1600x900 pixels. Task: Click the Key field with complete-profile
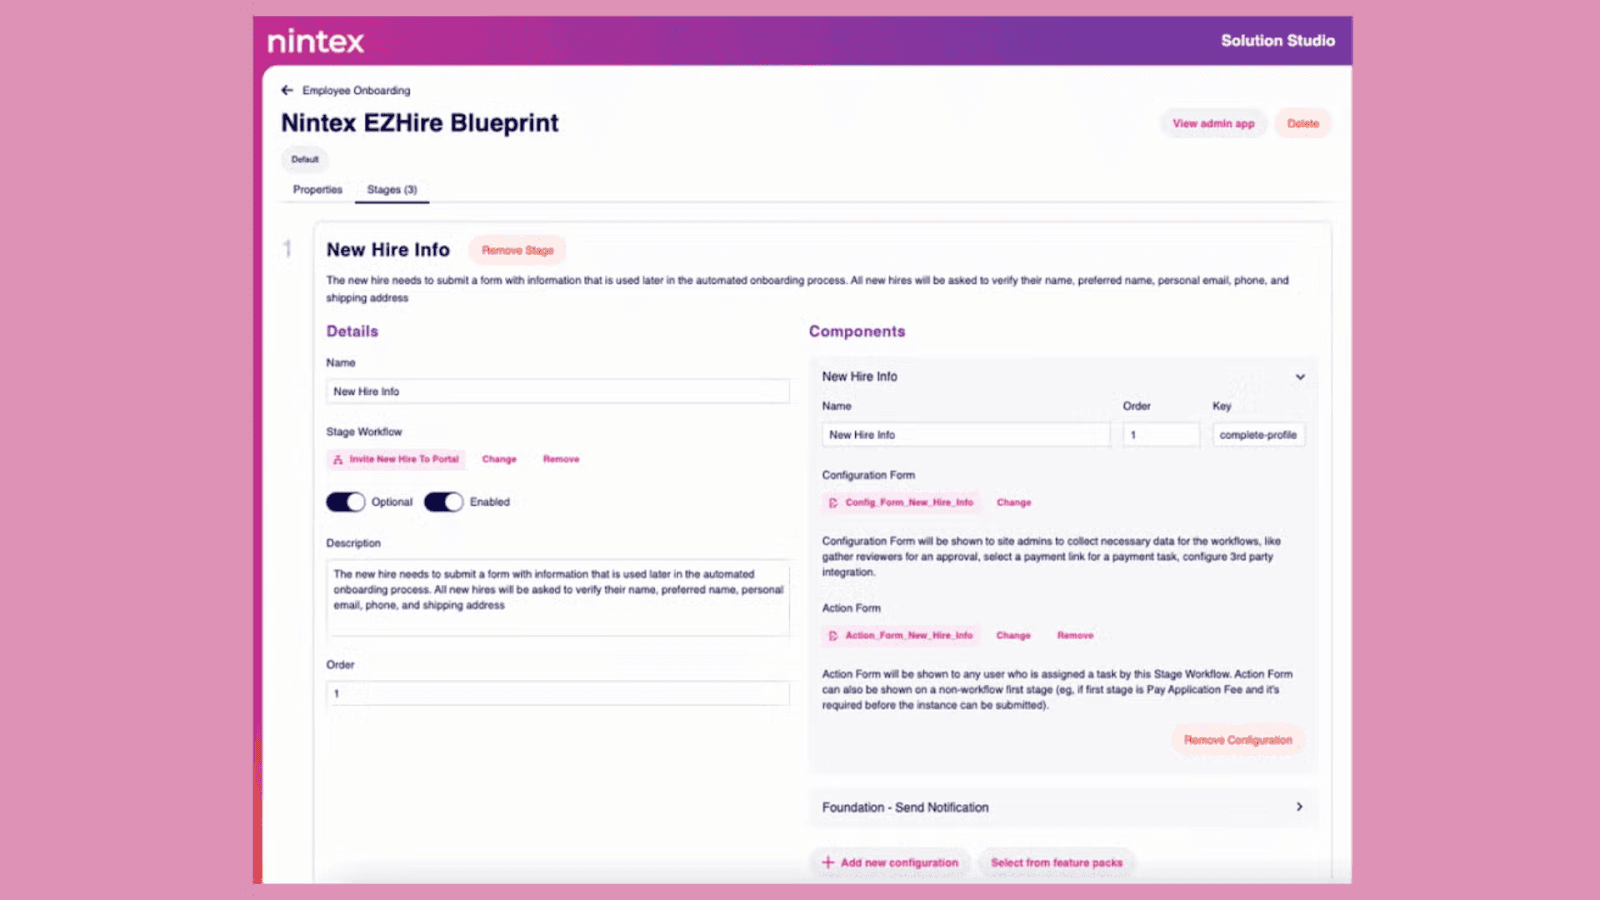point(1258,435)
